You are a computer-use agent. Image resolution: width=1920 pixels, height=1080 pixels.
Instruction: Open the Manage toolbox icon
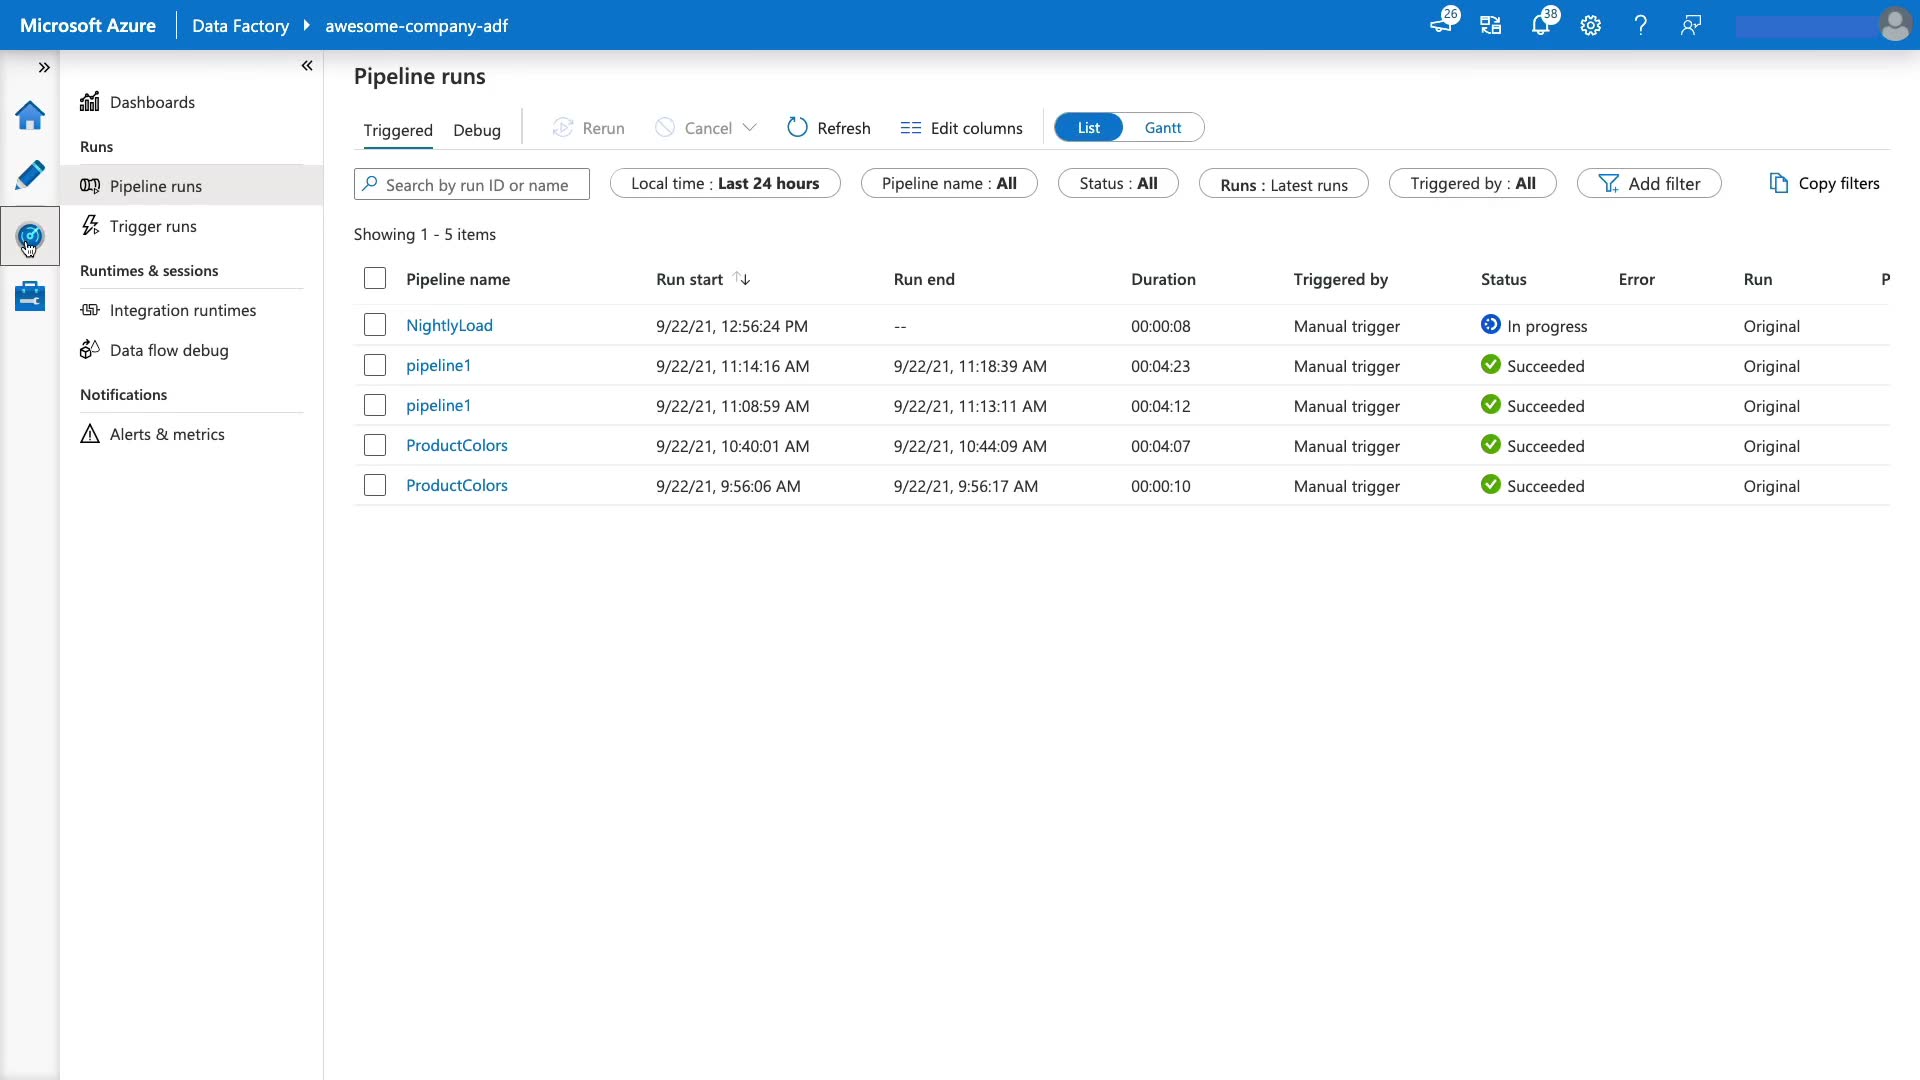tap(30, 296)
